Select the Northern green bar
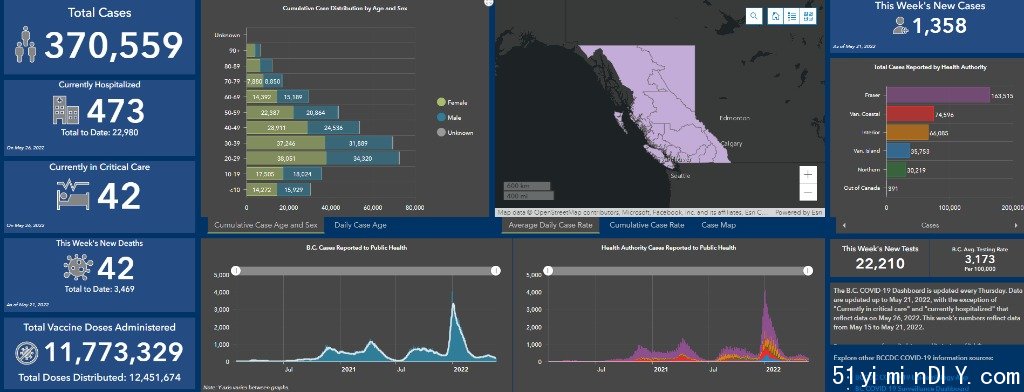Image resolution: width=1024 pixels, height=392 pixels. [896, 170]
